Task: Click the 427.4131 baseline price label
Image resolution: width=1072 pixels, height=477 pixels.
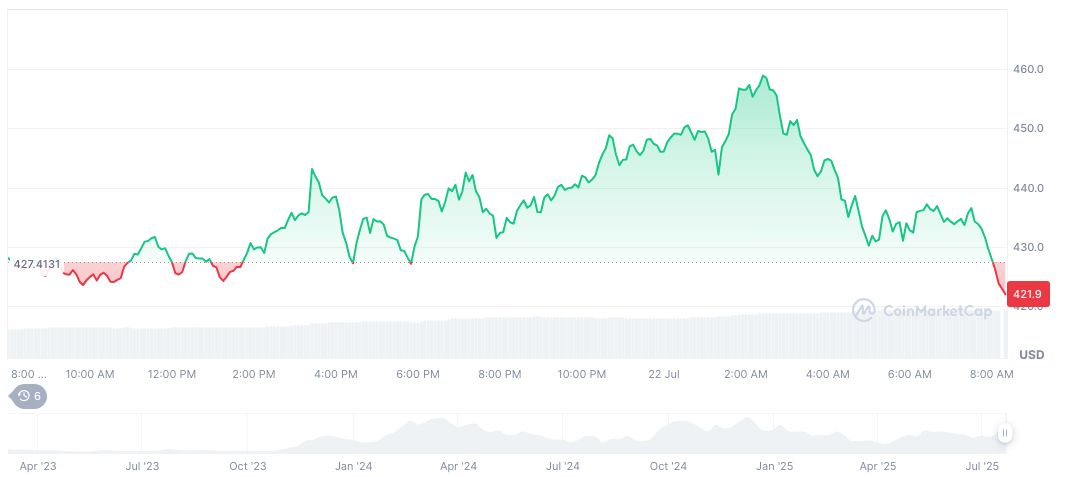Action: (x=37, y=264)
